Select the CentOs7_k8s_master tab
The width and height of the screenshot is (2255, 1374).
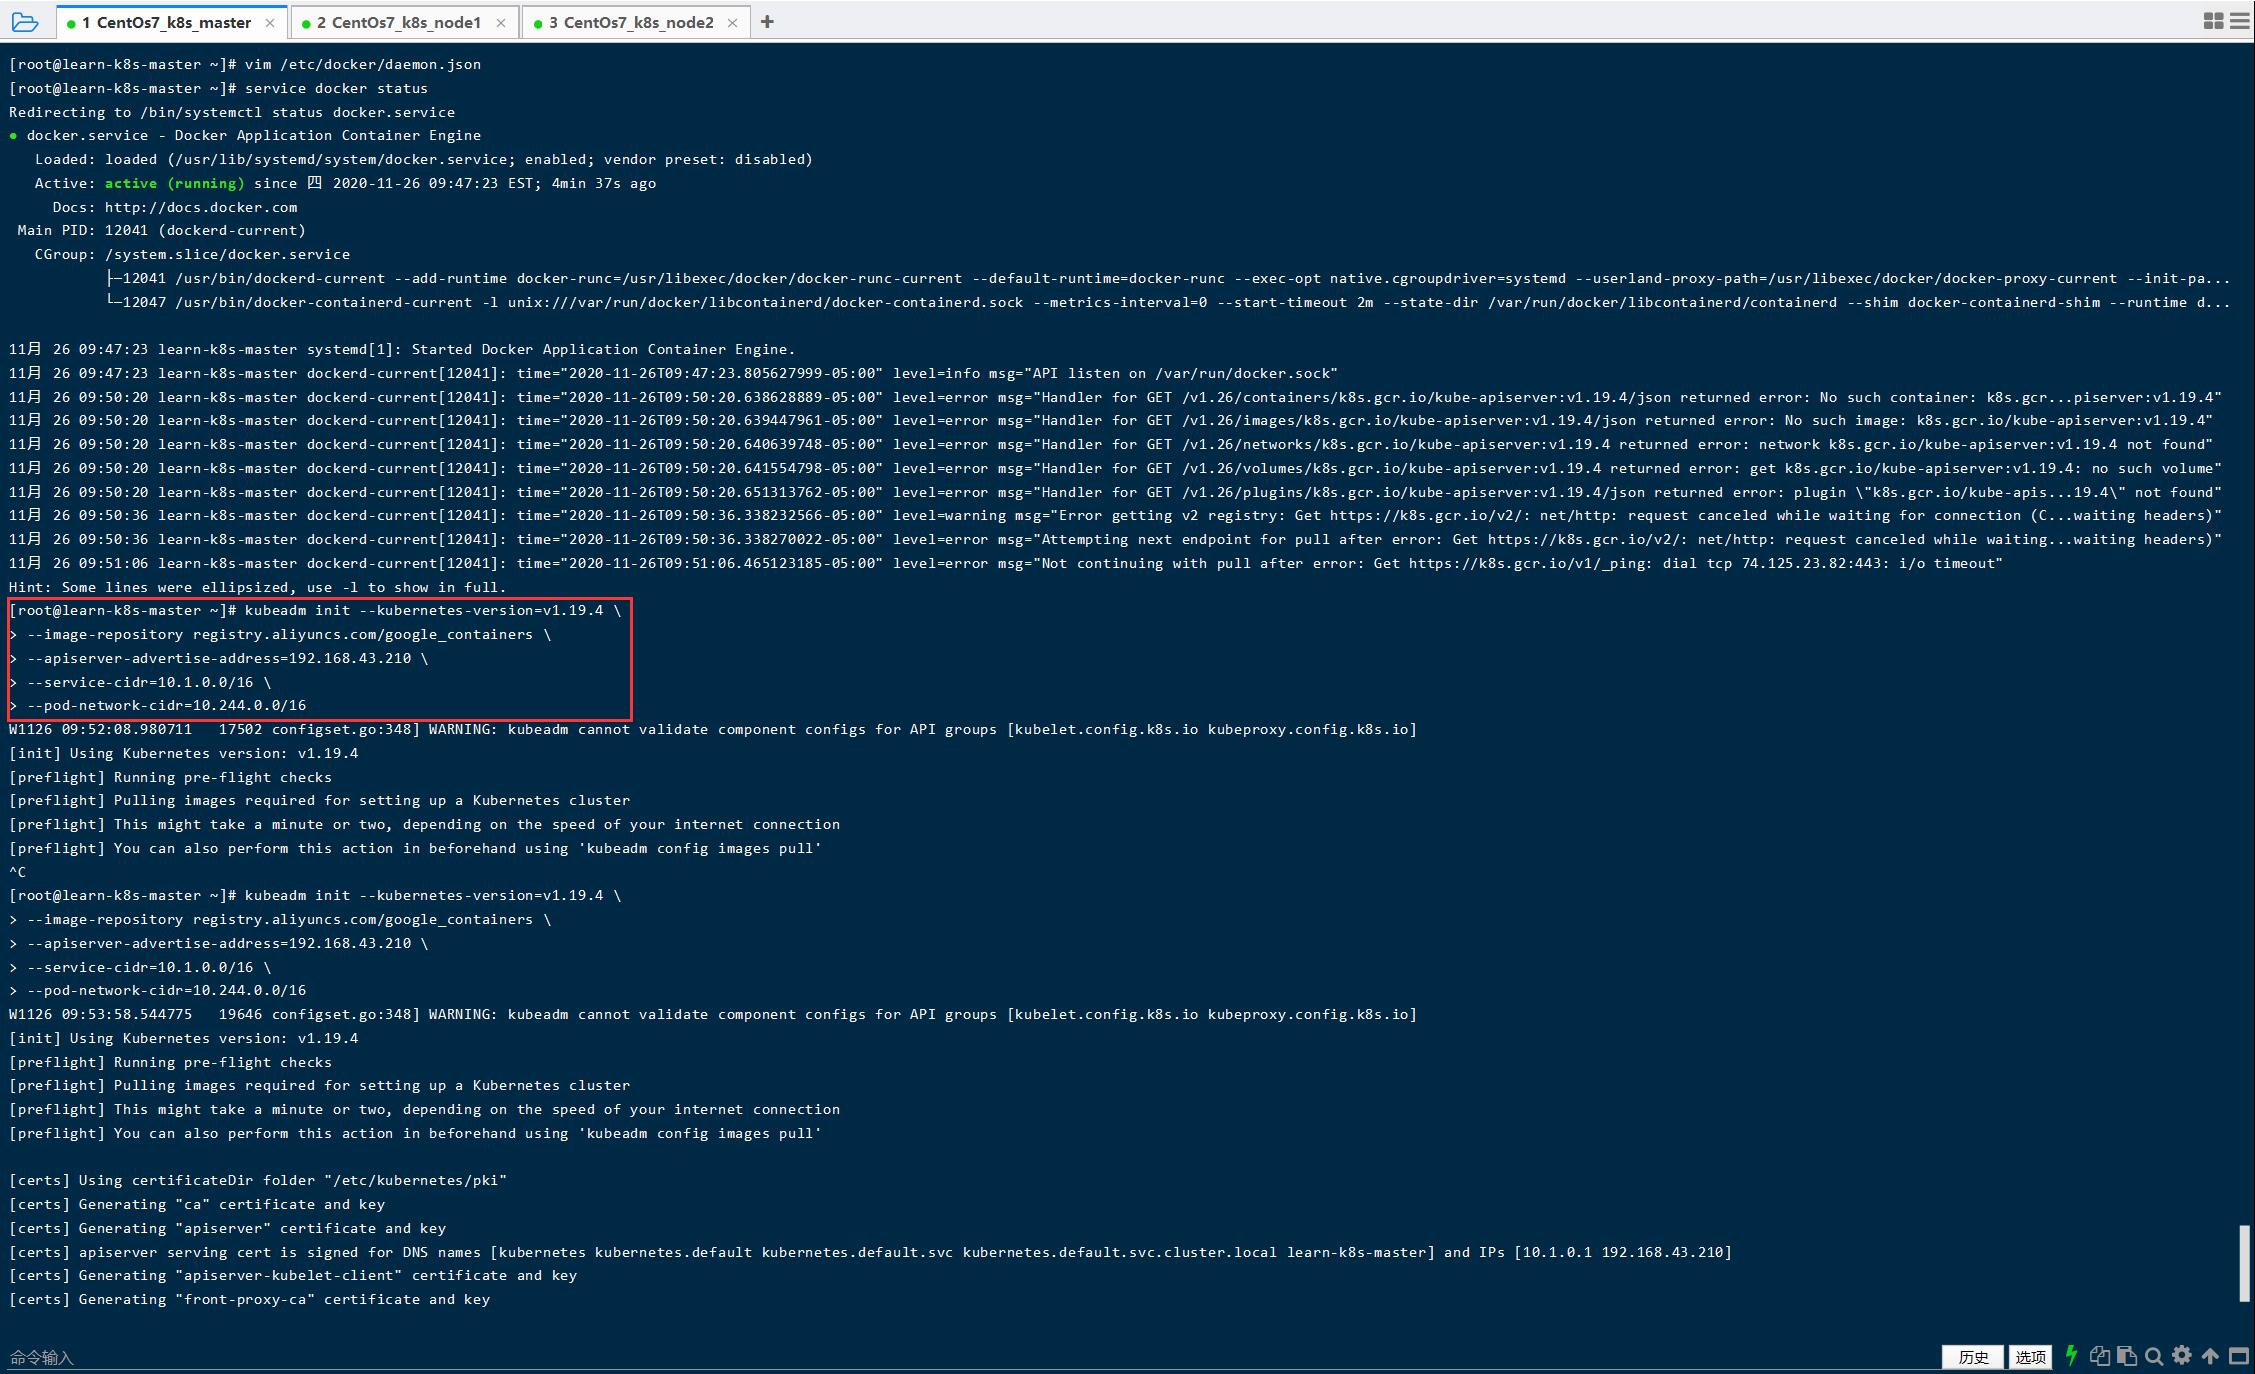click(165, 22)
